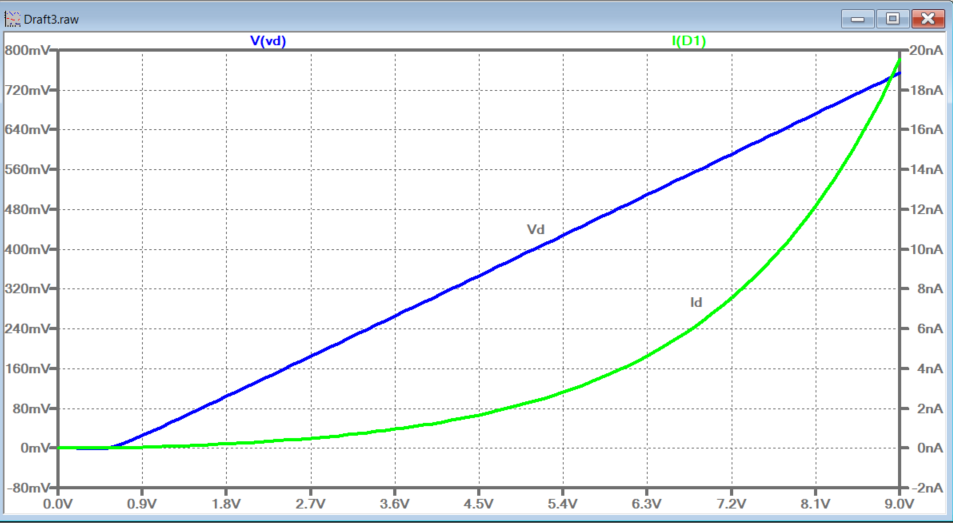The width and height of the screenshot is (953, 523).
Task: Click the 400mV left axis label
Action: tap(27, 249)
